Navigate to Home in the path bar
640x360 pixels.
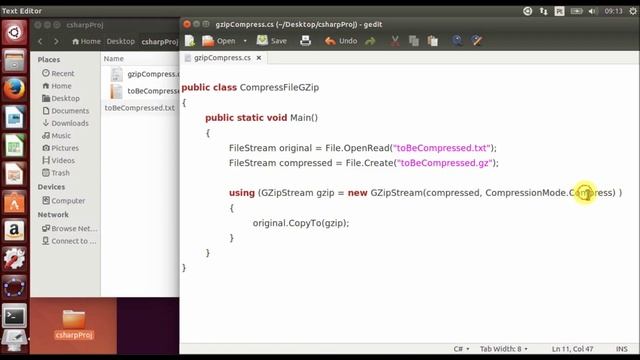point(86,41)
